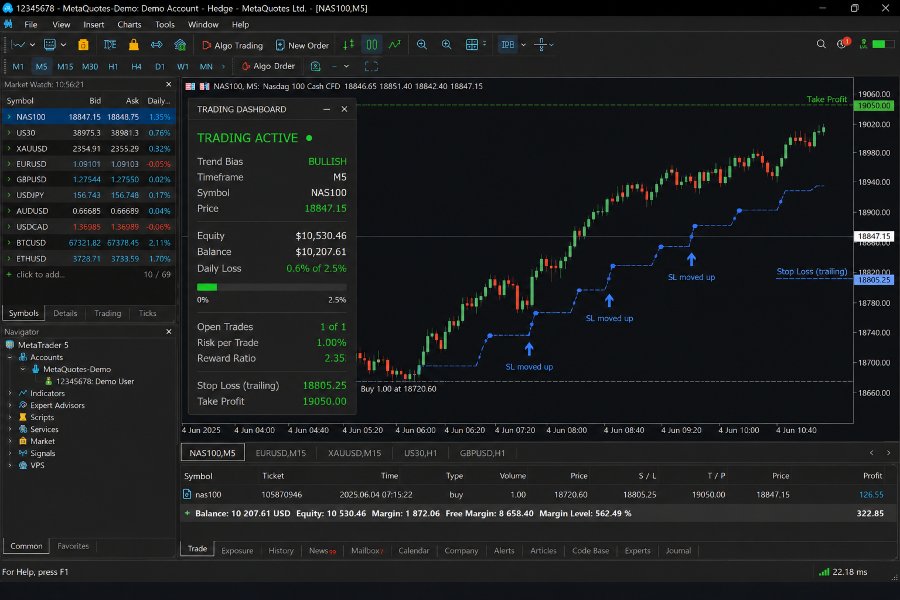Close the Trading Dashboard panel
Screen dimensions: 900x600
pos(344,109)
